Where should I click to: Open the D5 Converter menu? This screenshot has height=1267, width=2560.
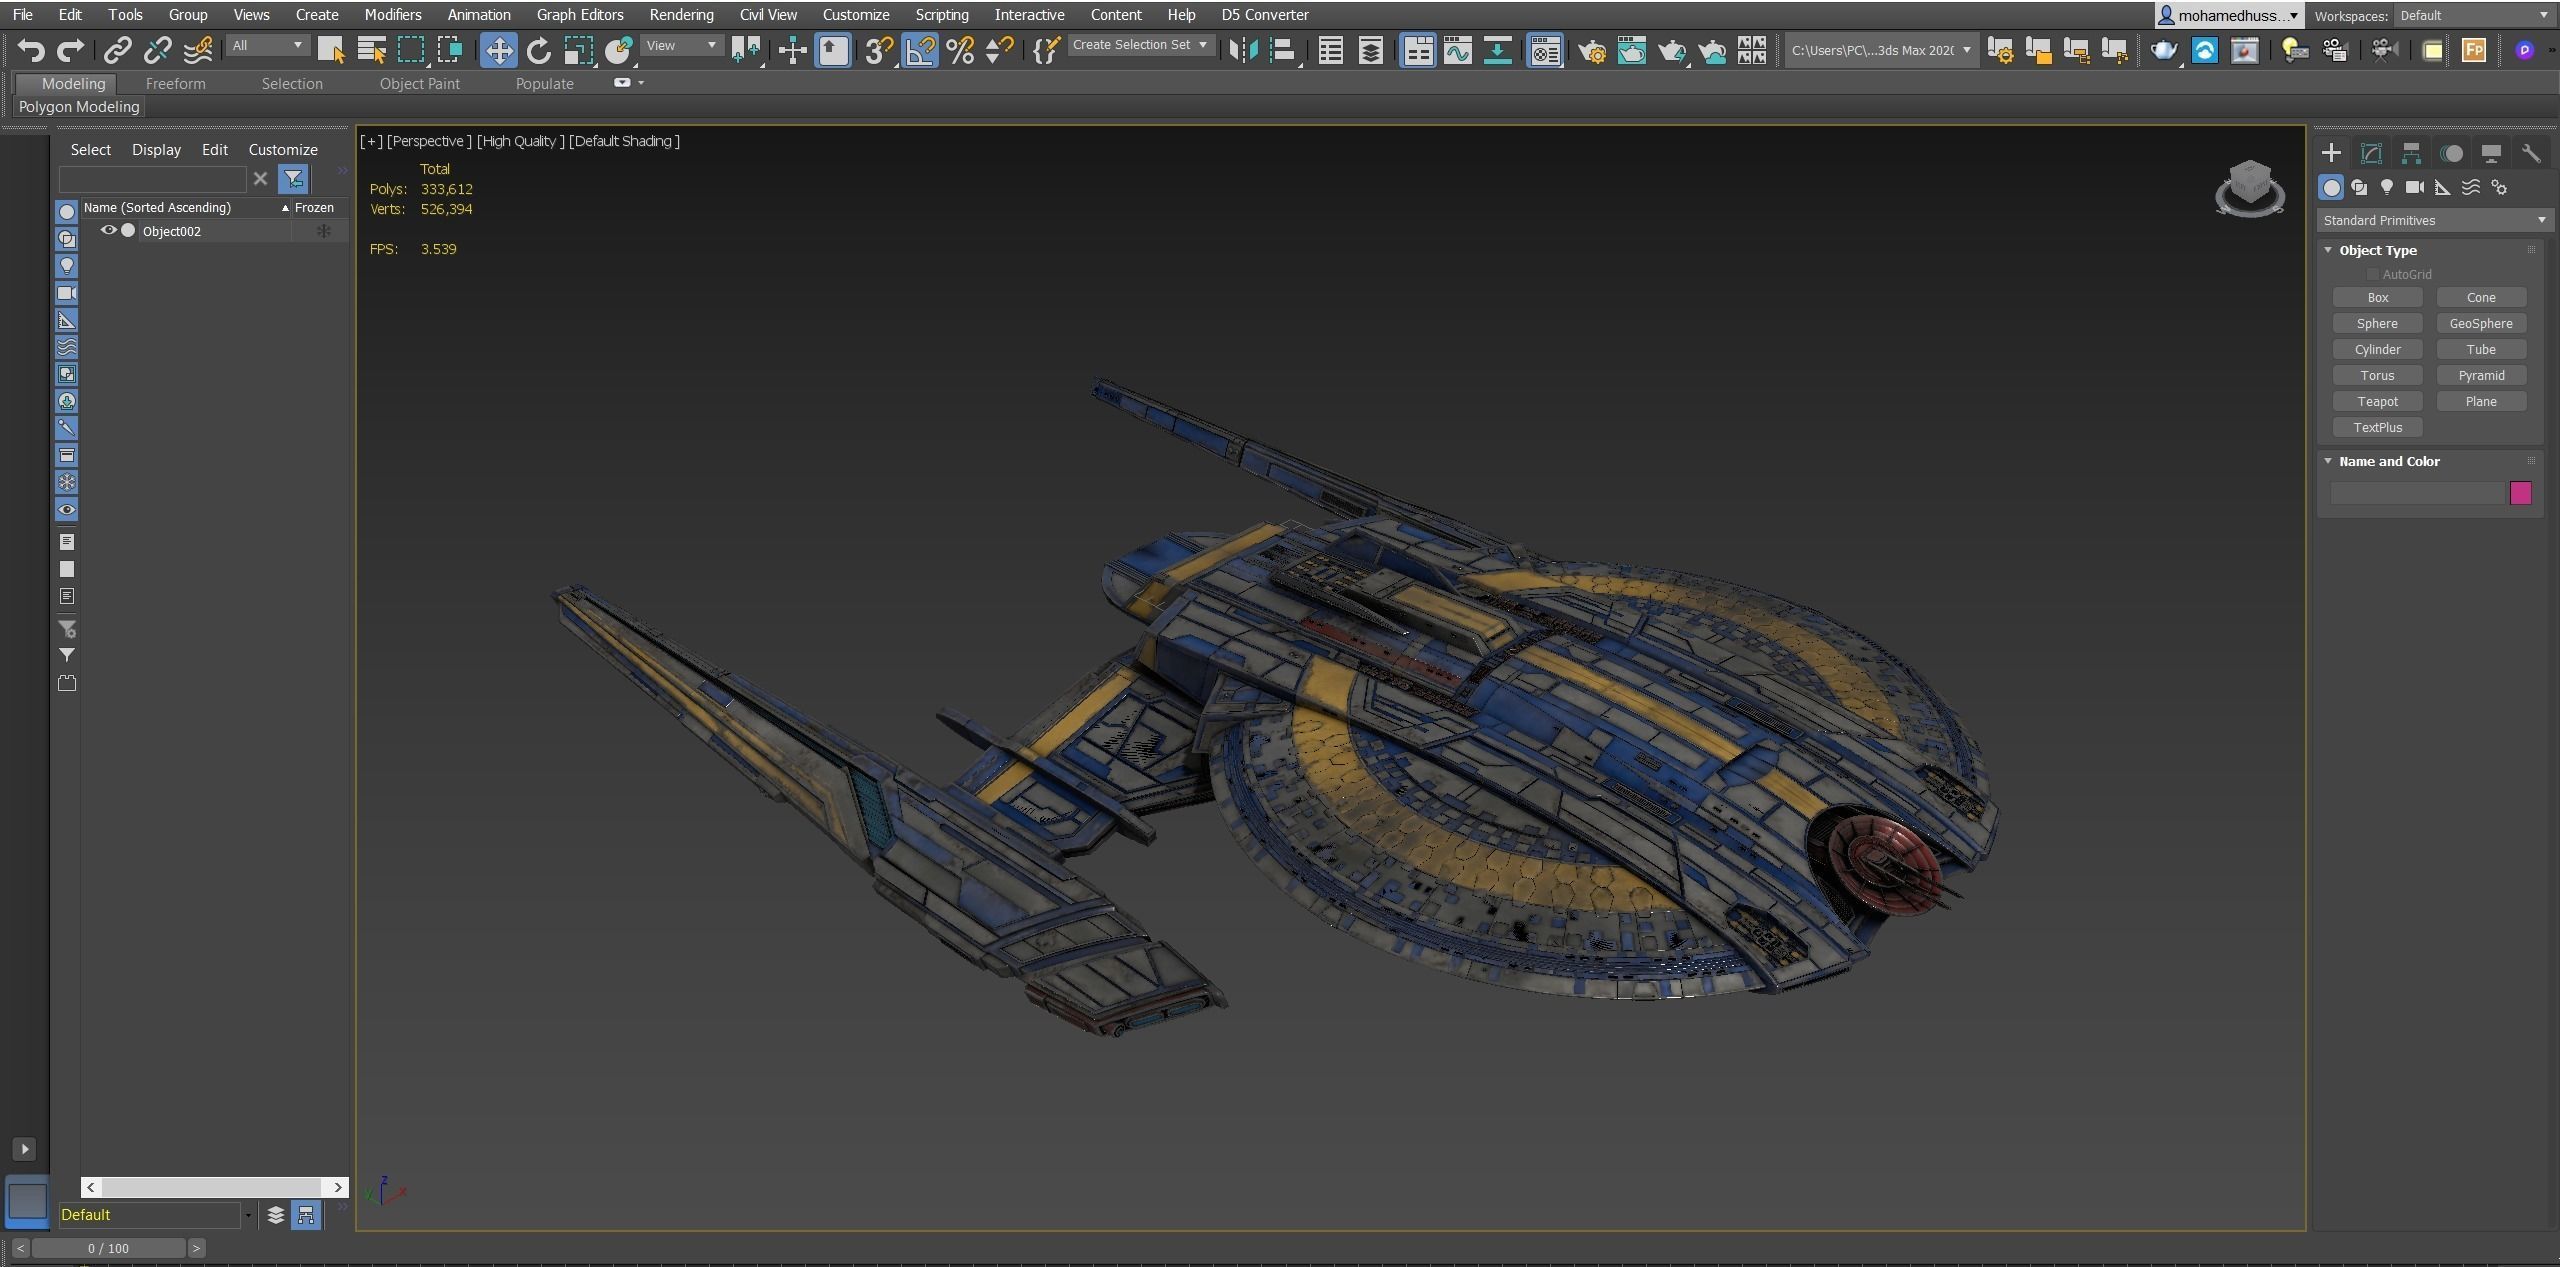click(1265, 15)
